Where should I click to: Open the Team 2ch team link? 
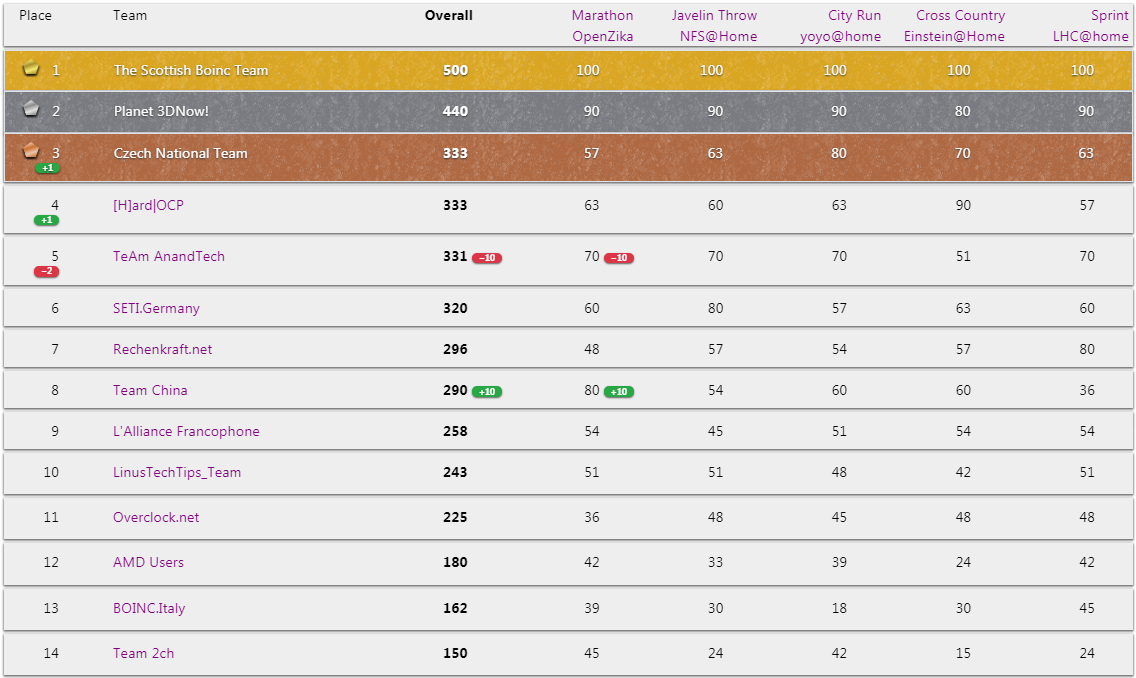pyautogui.click(x=143, y=653)
